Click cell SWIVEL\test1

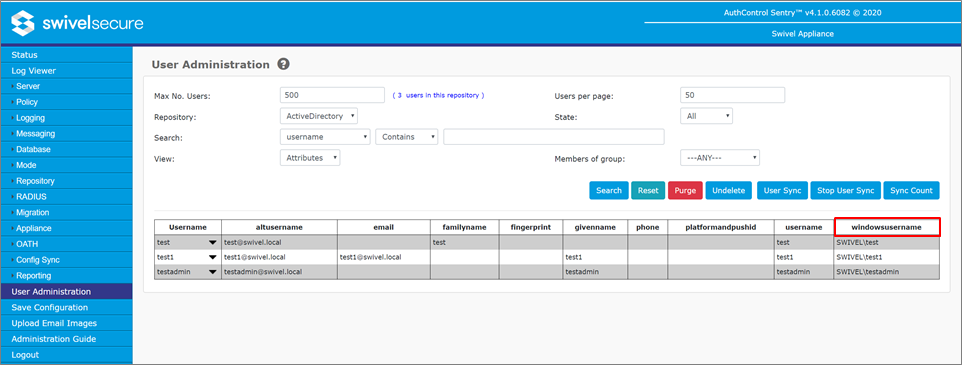(887, 257)
